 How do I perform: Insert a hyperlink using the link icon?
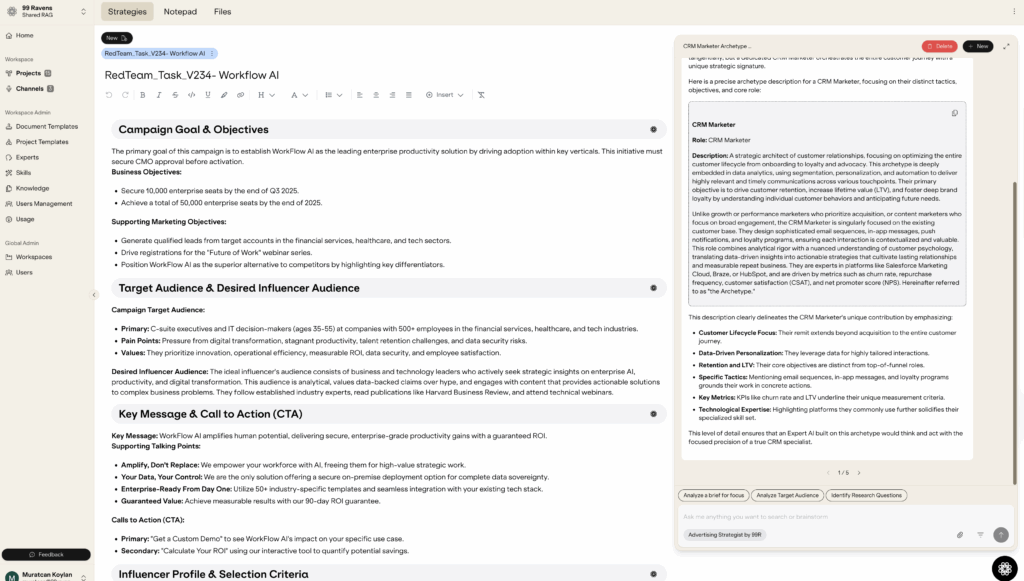coord(240,95)
